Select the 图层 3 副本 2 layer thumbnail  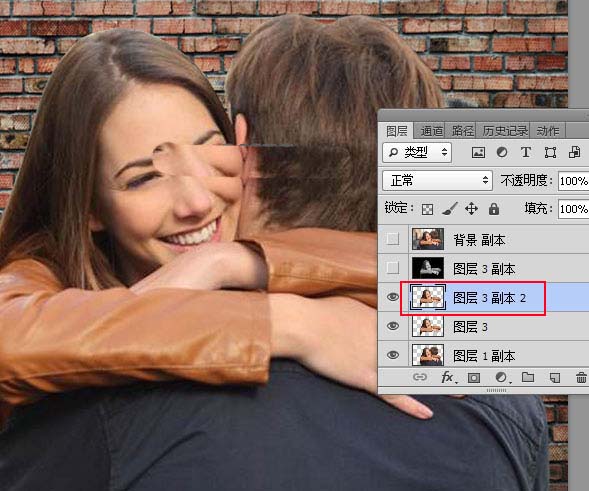click(x=428, y=297)
